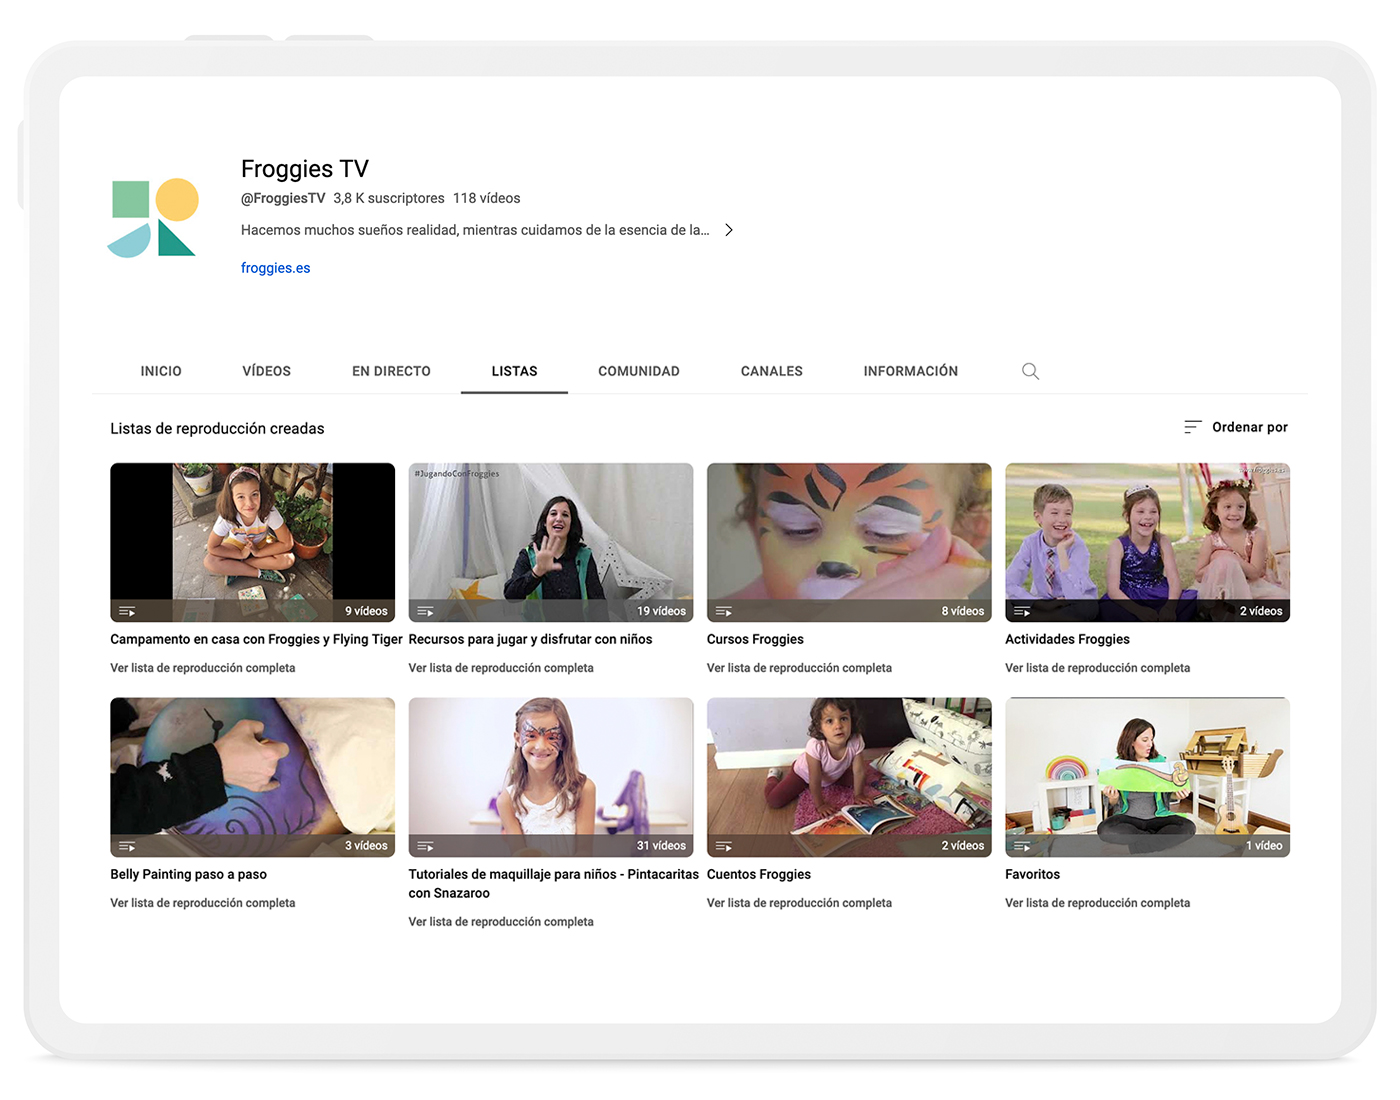This screenshot has height=1100, width=1400.
Task: Open the INFORMACIÓN tab
Action: [910, 371]
